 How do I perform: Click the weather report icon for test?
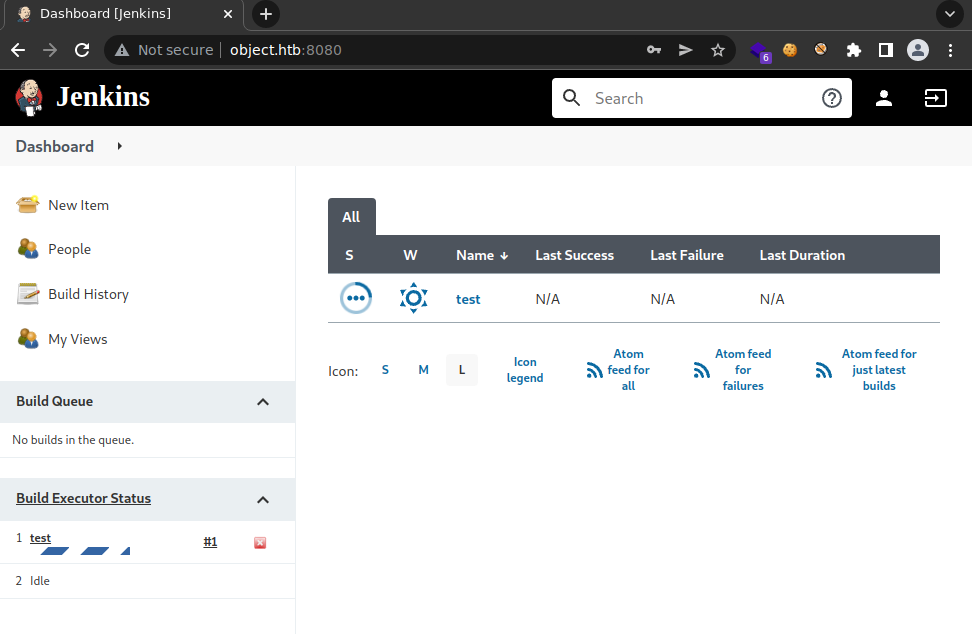(x=413, y=298)
